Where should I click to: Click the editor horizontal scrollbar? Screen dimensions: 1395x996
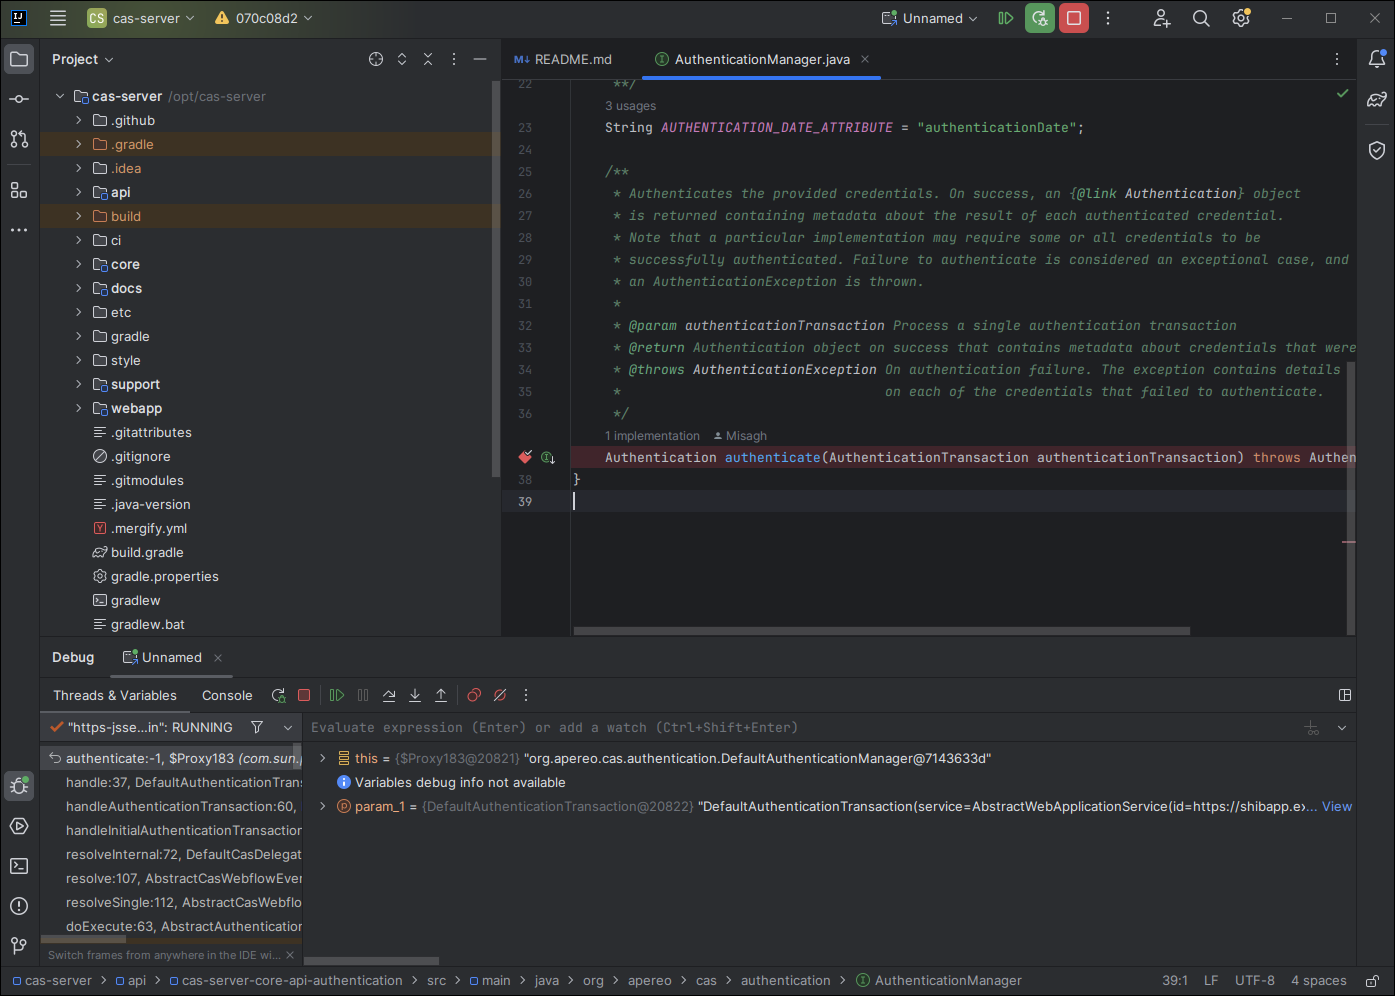point(881,631)
